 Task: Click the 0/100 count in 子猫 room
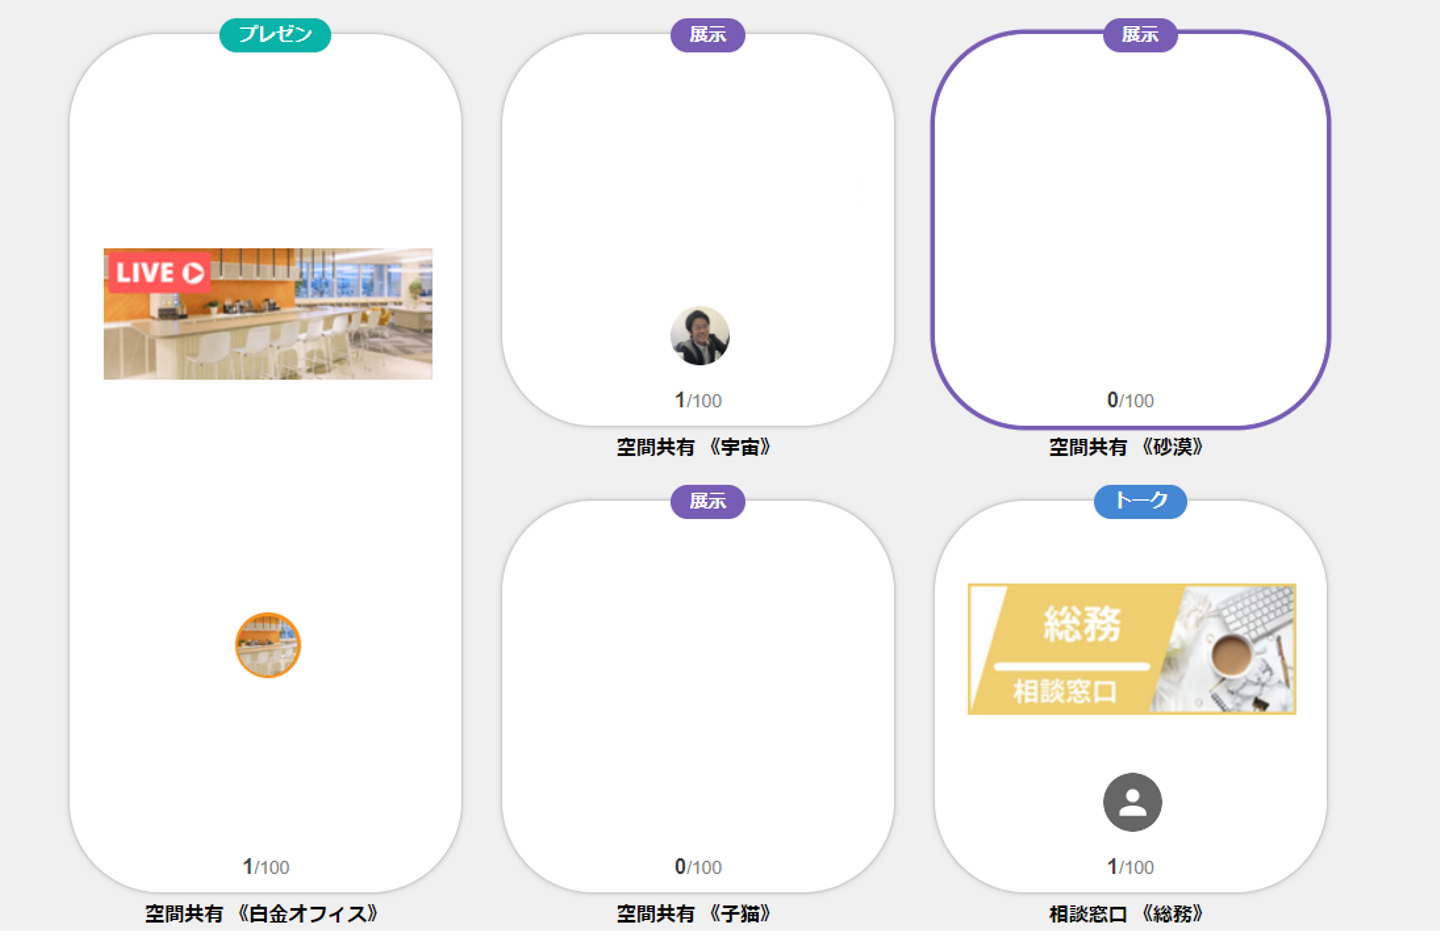(698, 867)
